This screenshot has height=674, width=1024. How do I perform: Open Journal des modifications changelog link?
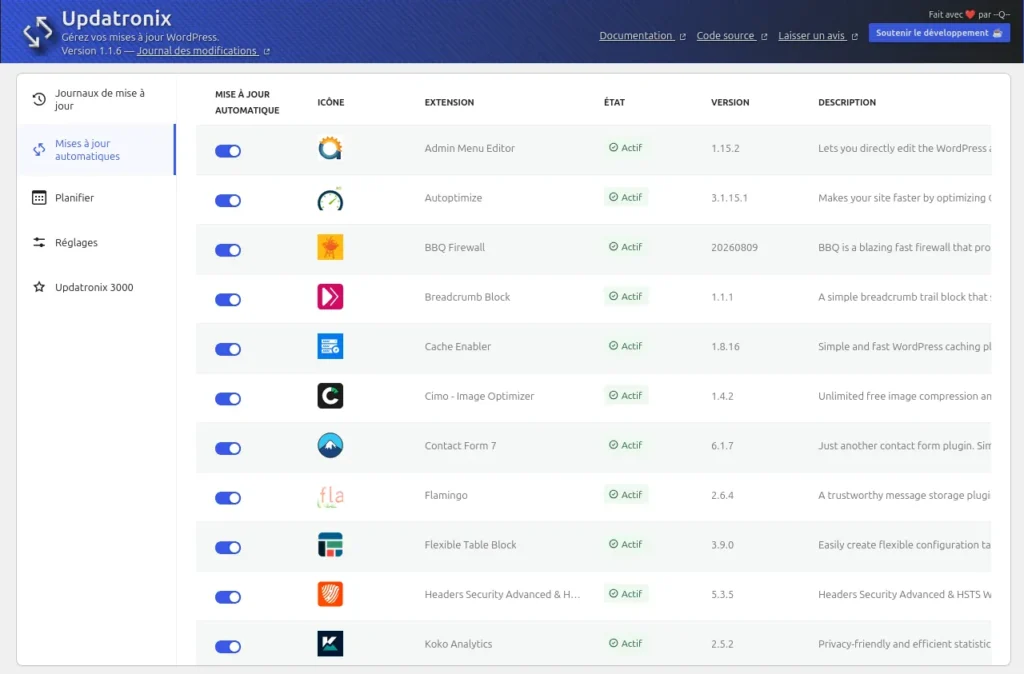coord(197,51)
